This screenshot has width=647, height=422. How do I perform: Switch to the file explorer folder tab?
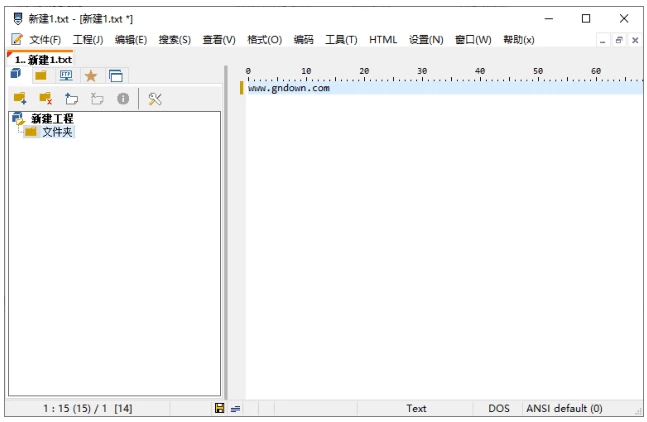coord(41,75)
